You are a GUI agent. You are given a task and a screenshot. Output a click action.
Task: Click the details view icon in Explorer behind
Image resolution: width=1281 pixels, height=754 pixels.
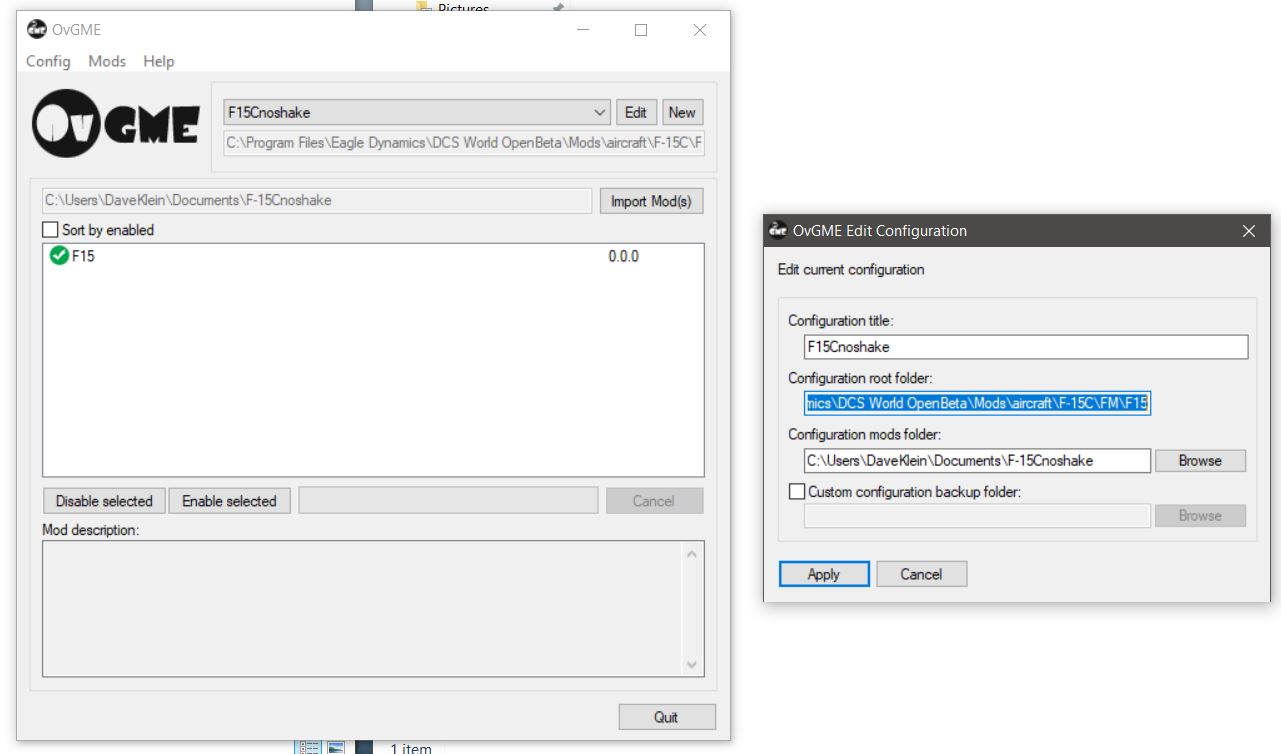coord(310,747)
